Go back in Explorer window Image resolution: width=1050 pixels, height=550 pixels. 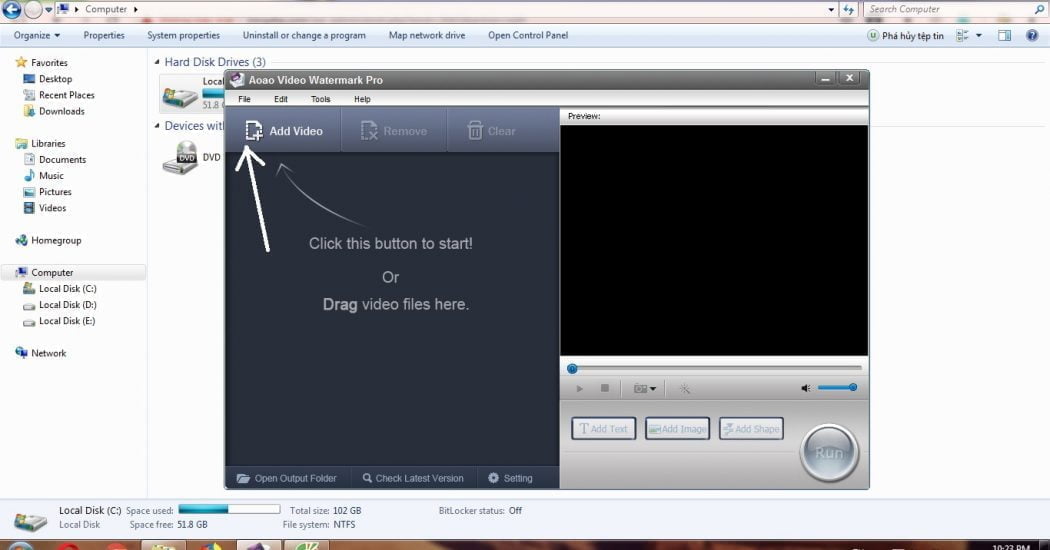point(11,9)
